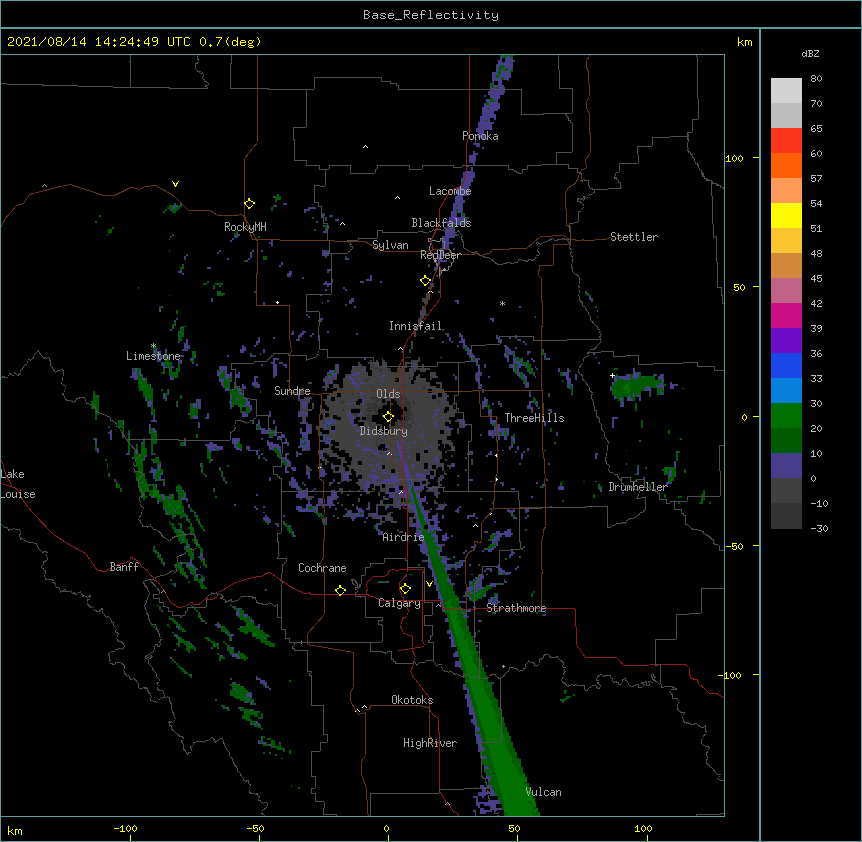Click the Innisfail city label
Image resolution: width=862 pixels, height=842 pixels.
pos(416,326)
